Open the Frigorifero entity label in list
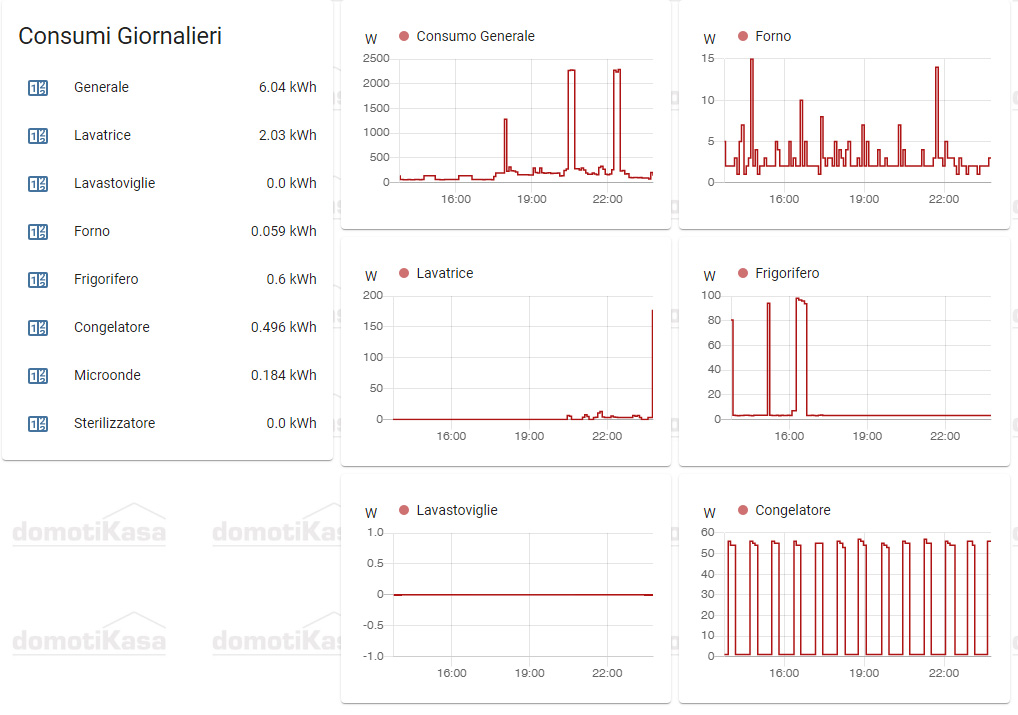This screenshot has height=715, width=1018. (106, 279)
